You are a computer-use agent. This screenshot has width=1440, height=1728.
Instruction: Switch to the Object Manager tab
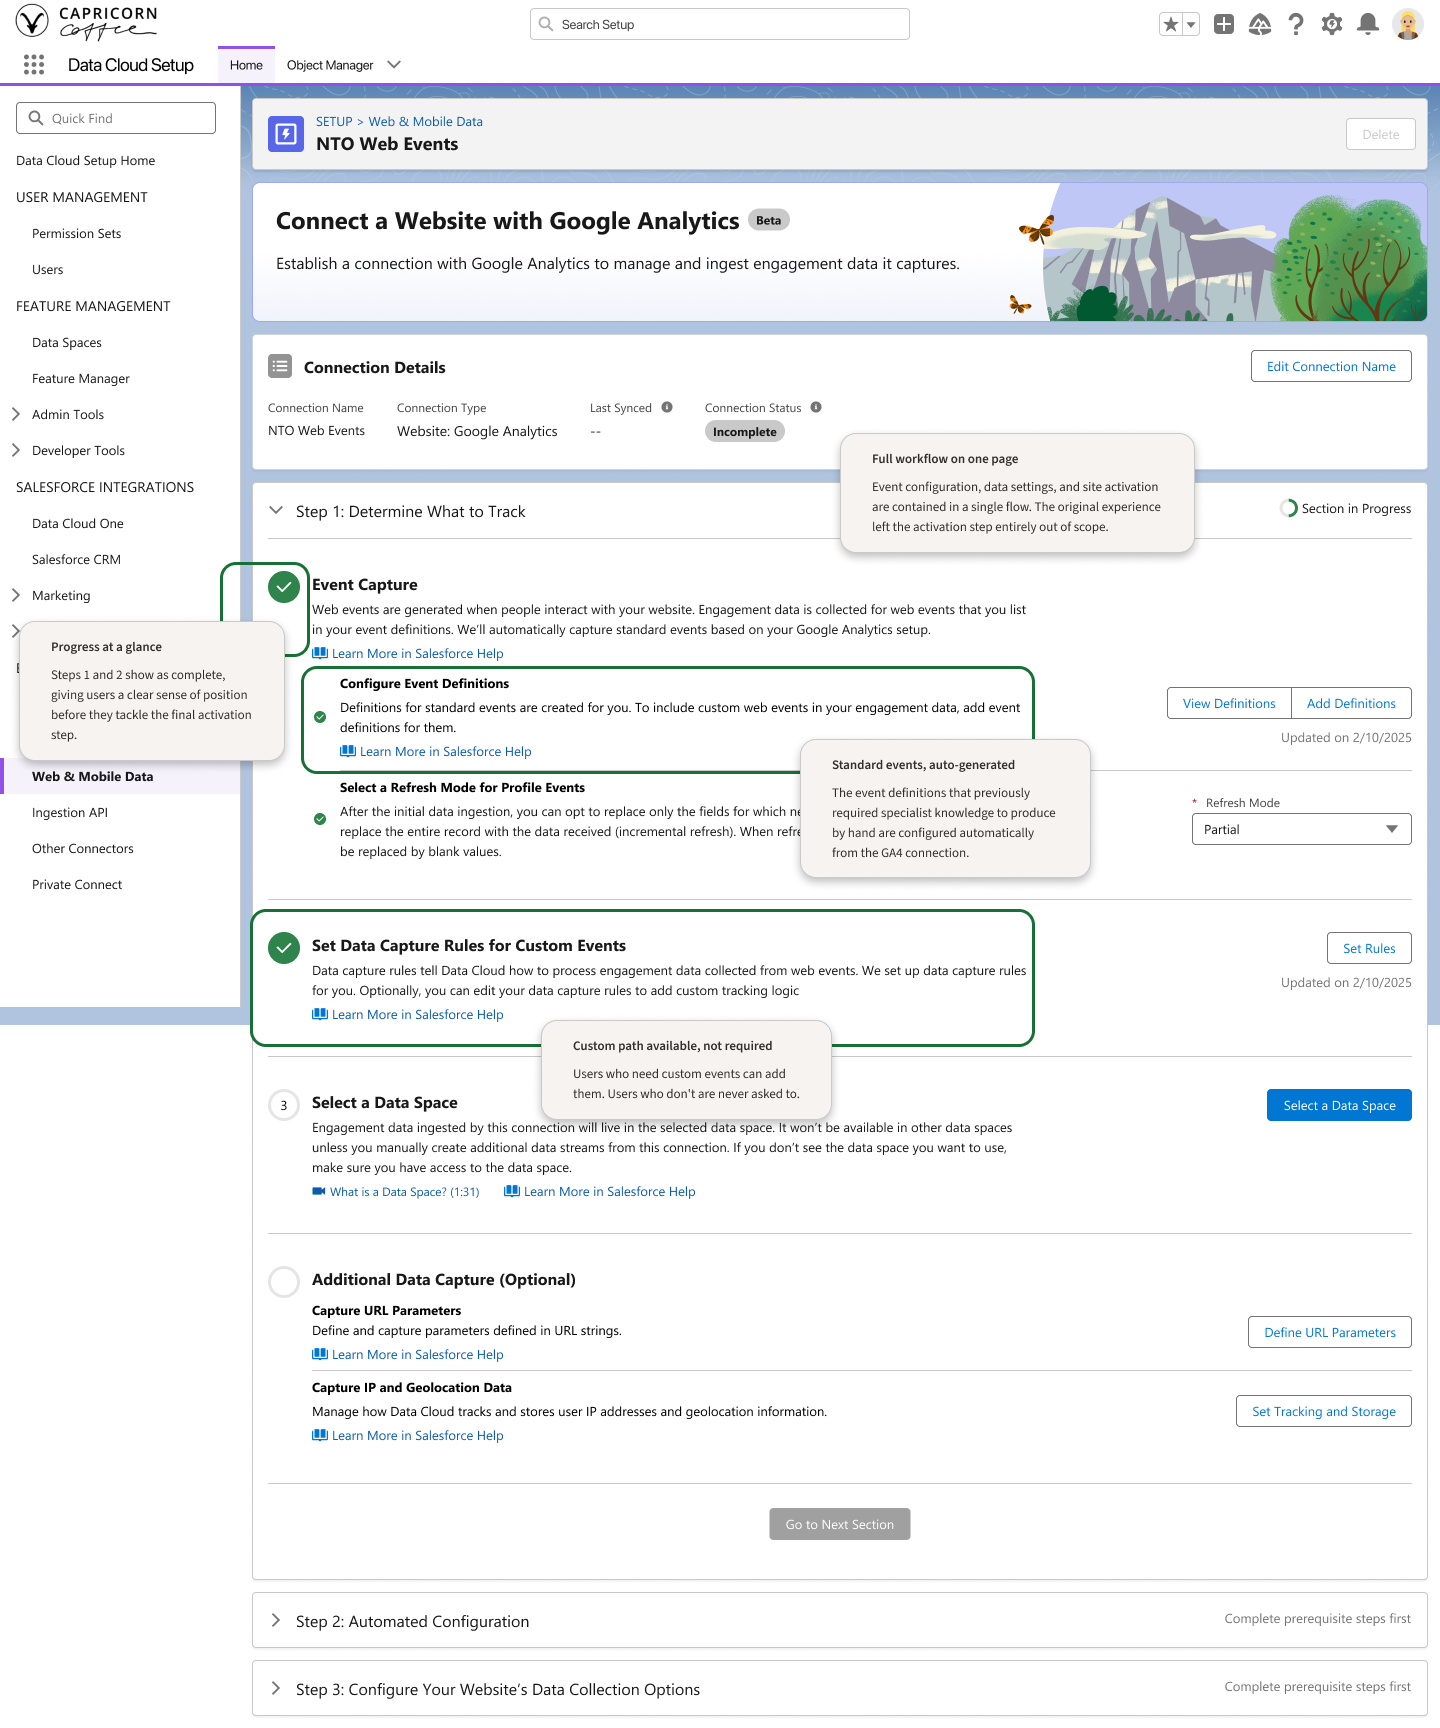coord(330,65)
